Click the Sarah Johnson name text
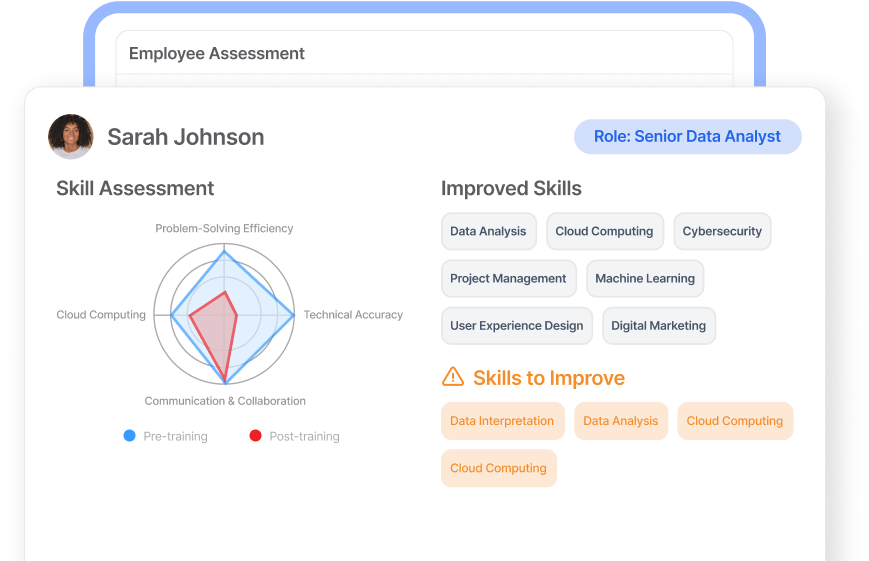 coord(186,137)
